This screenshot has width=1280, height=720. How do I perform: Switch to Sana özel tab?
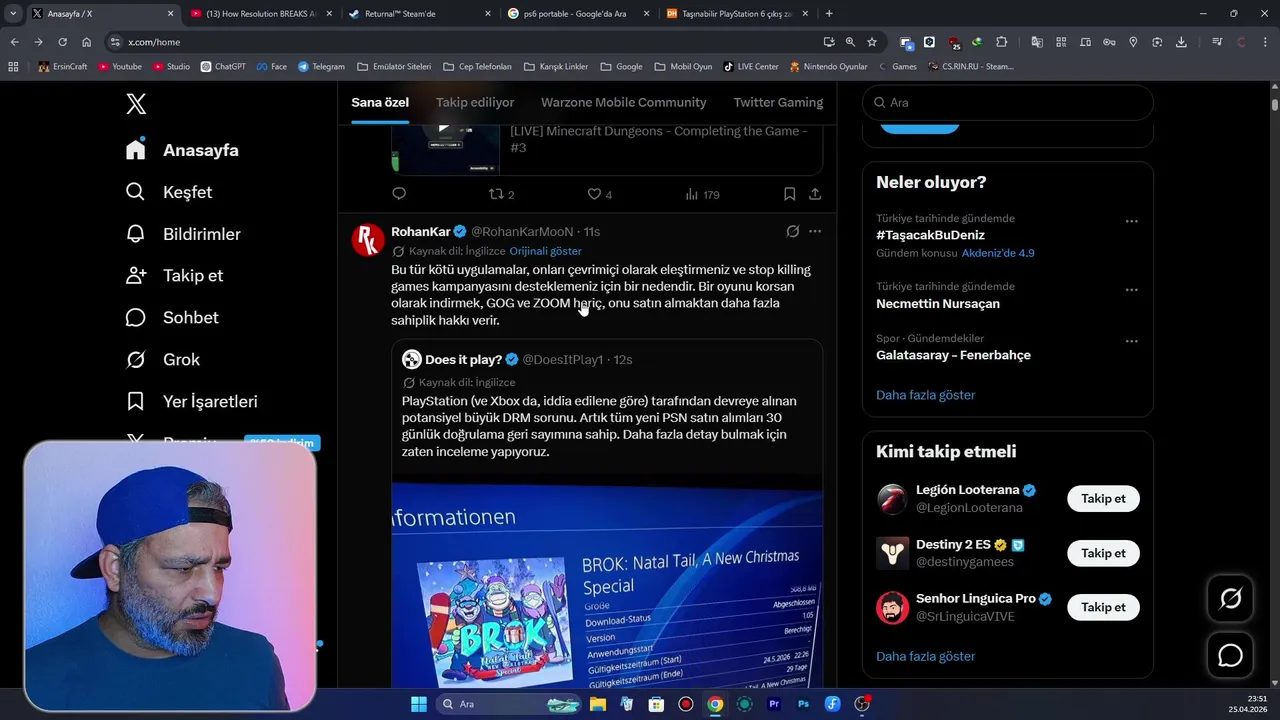click(x=380, y=102)
